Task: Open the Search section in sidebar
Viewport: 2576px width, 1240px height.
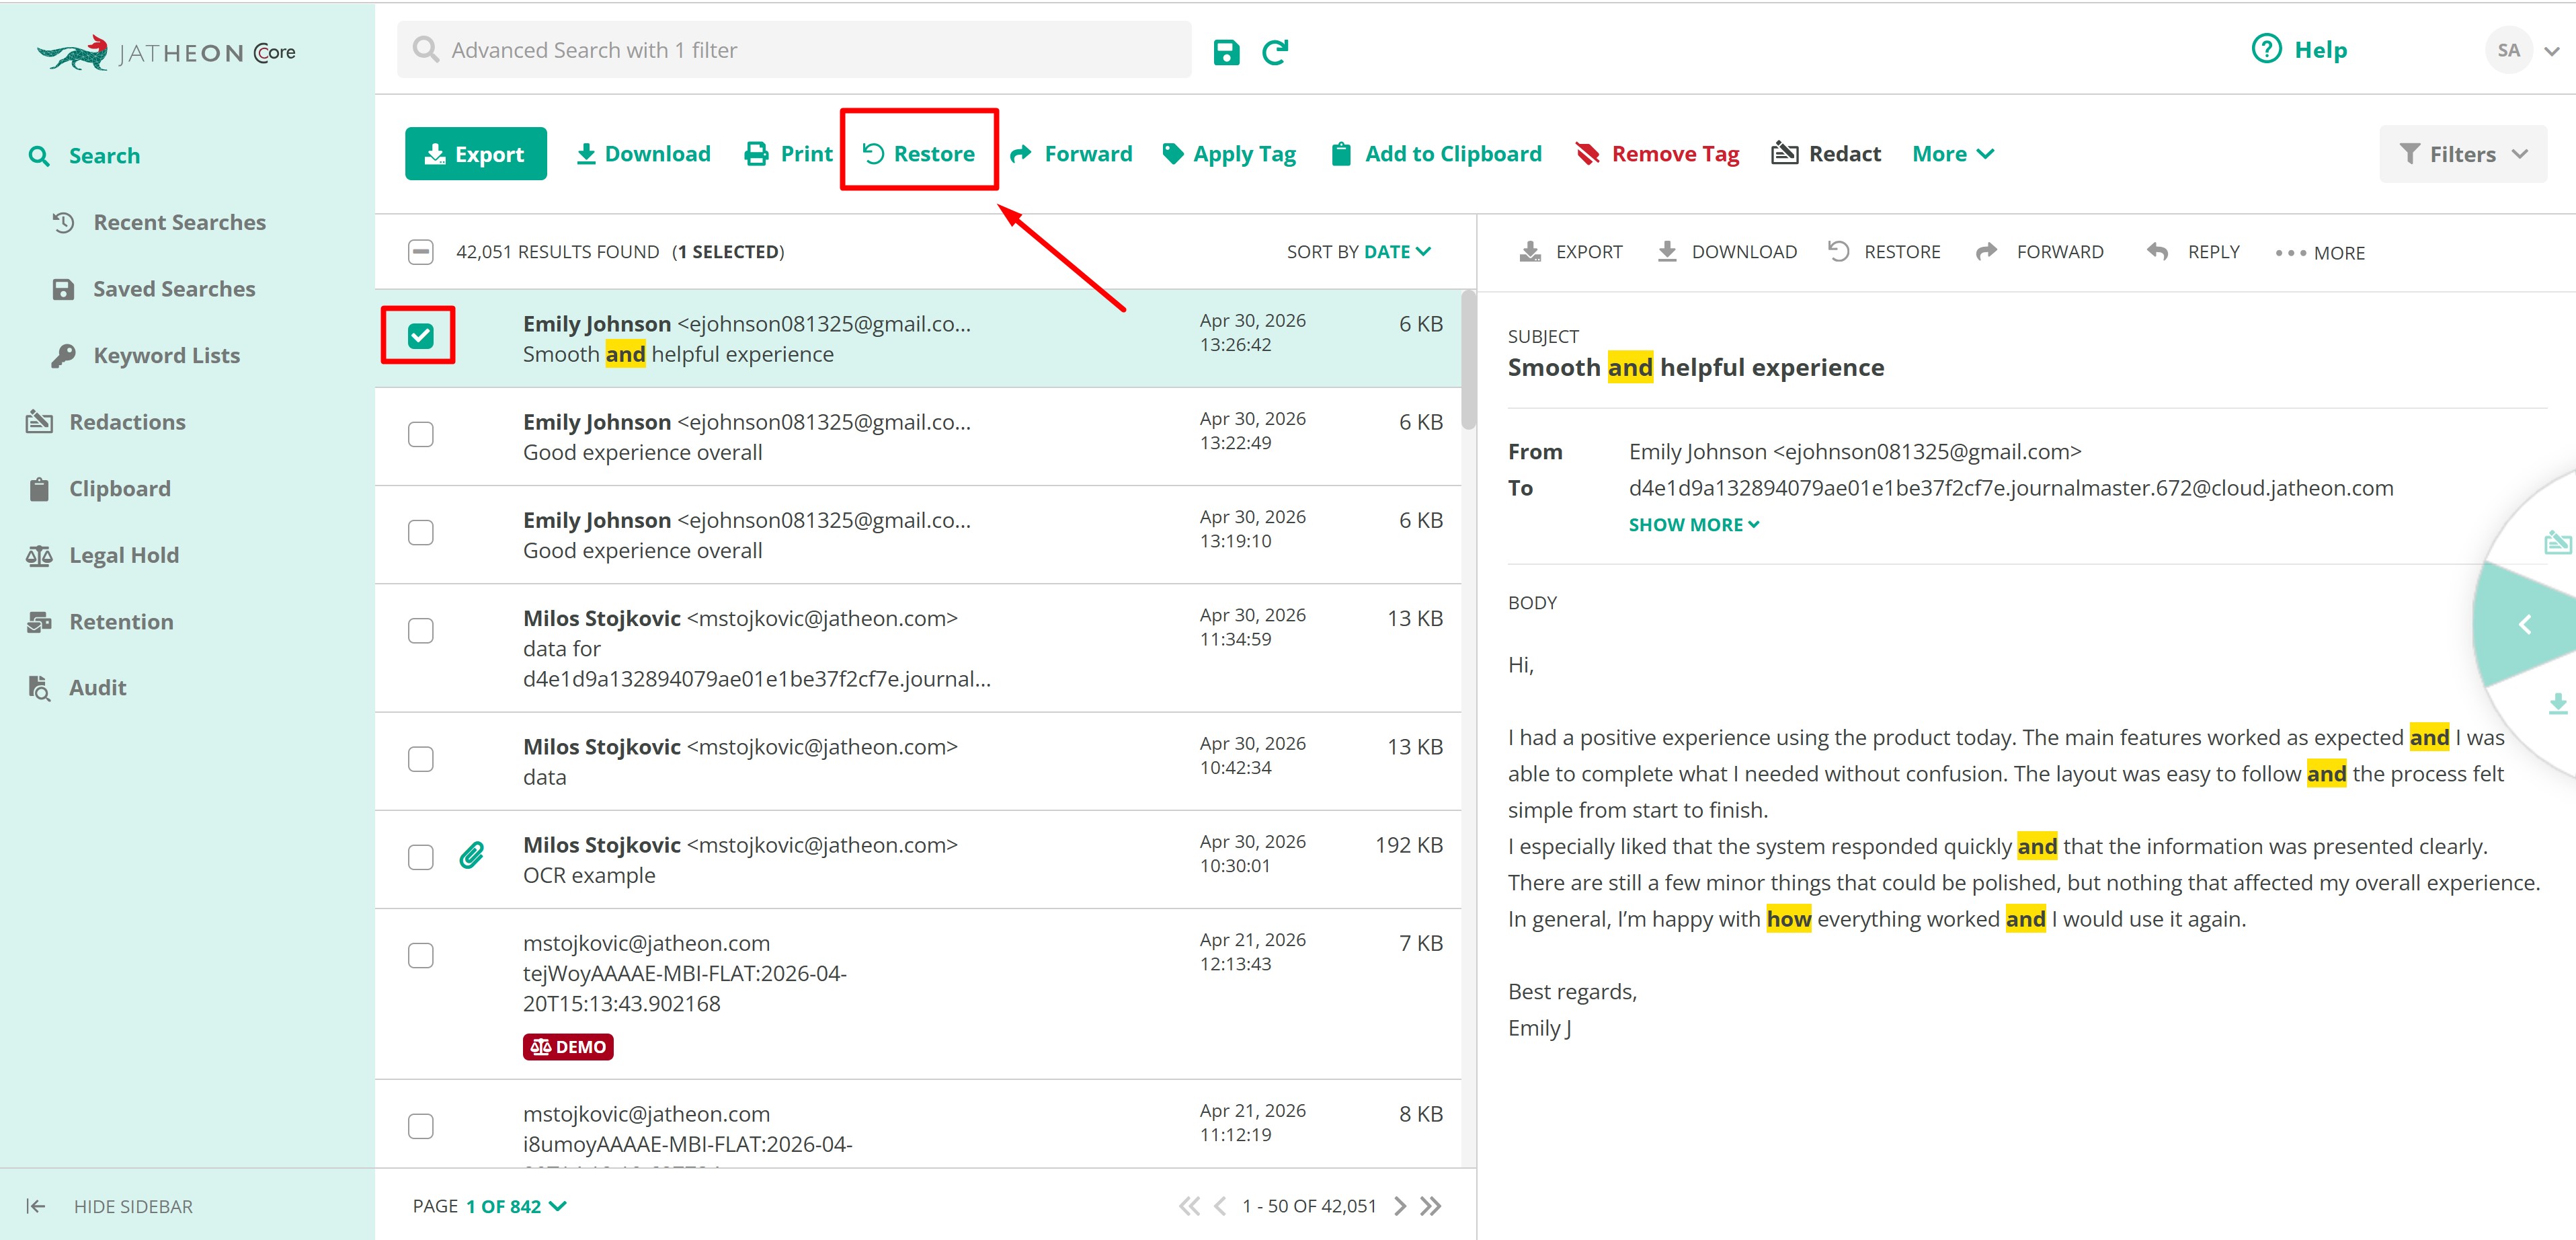Action: pos(85,156)
